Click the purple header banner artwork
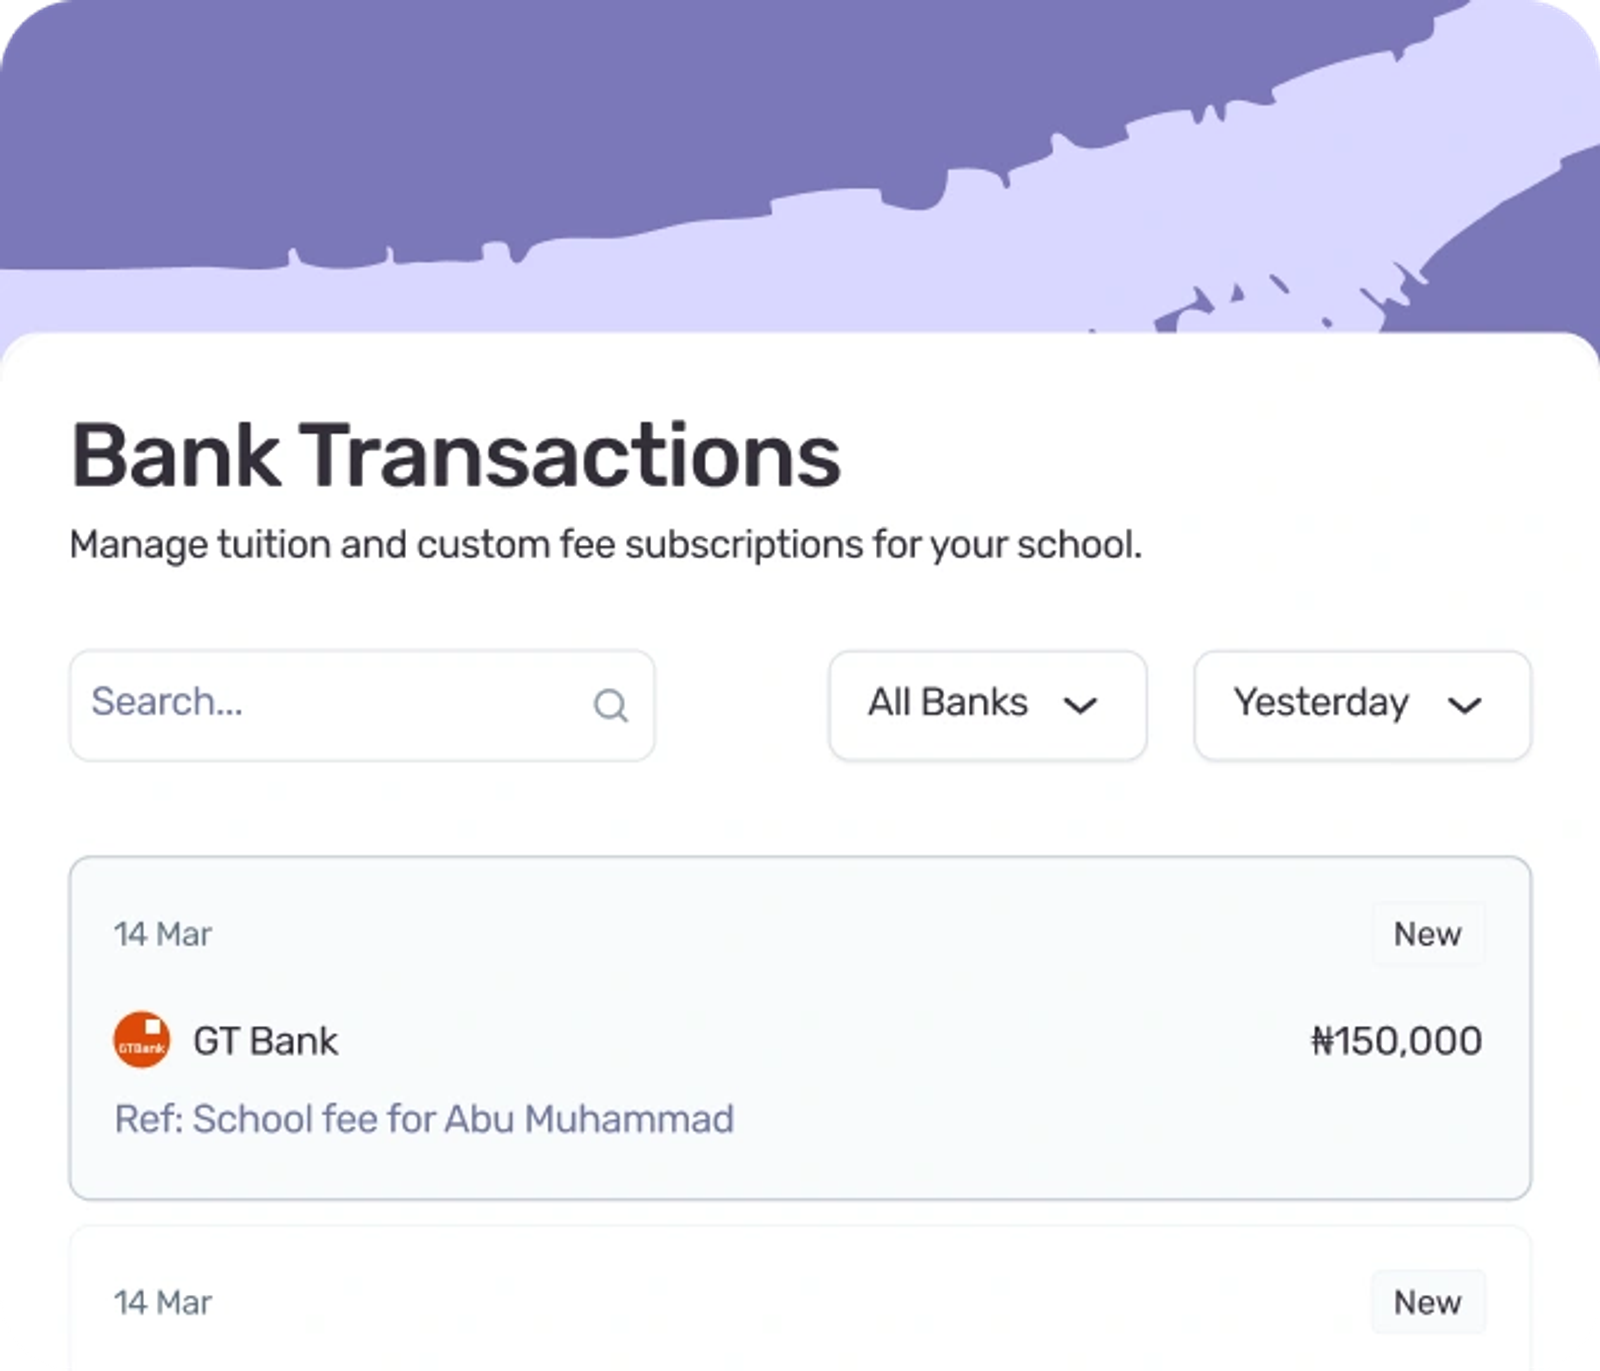Screen dimensions: 1600x1371 click(800, 166)
